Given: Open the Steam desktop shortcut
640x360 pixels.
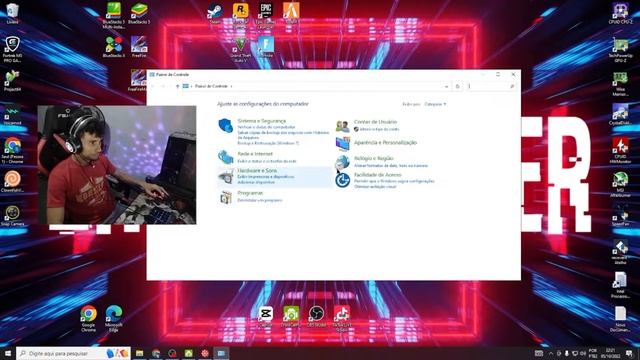Looking at the screenshot, I should click(215, 13).
